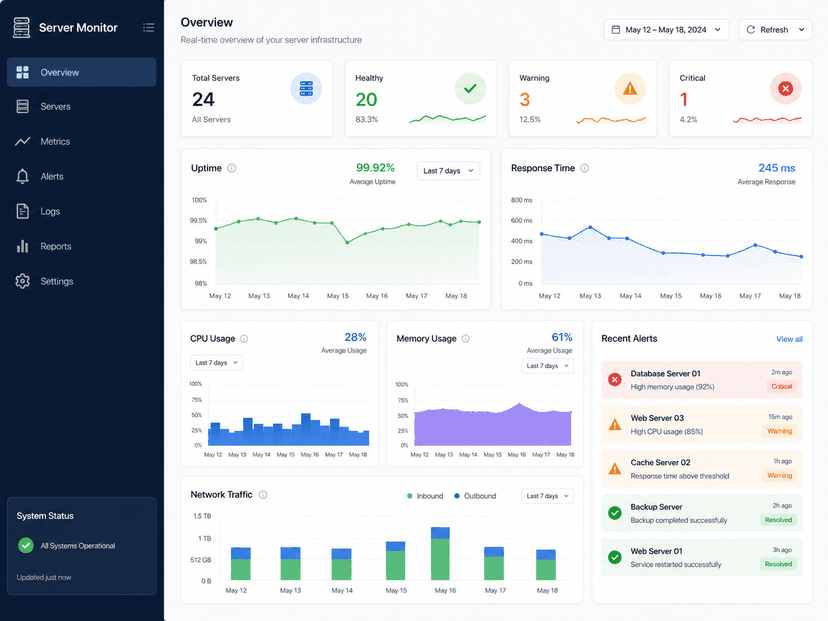Open Metrics from the sidebar

82,142
